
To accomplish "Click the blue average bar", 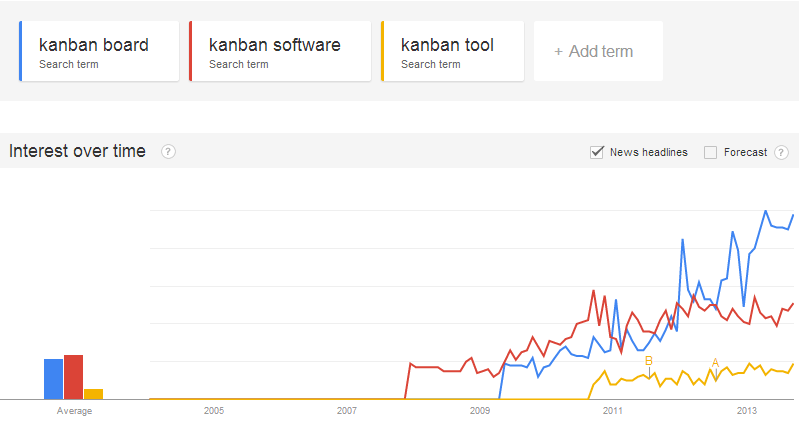I will (53, 378).
